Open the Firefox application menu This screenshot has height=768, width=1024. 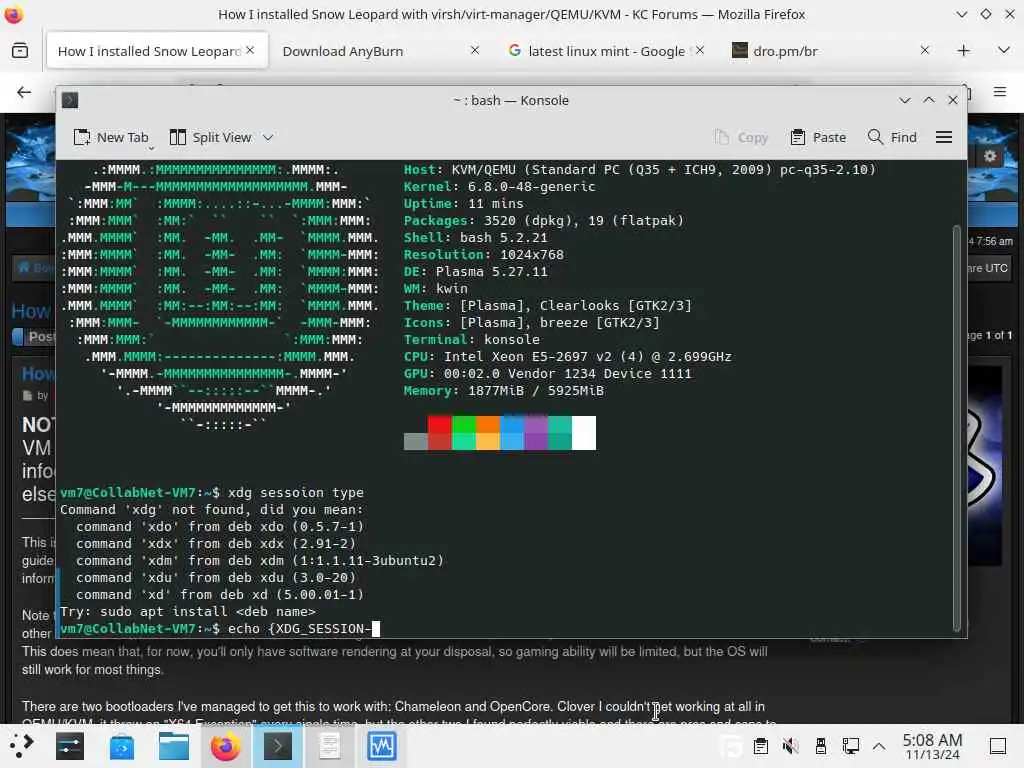pyautogui.click(x=999, y=92)
